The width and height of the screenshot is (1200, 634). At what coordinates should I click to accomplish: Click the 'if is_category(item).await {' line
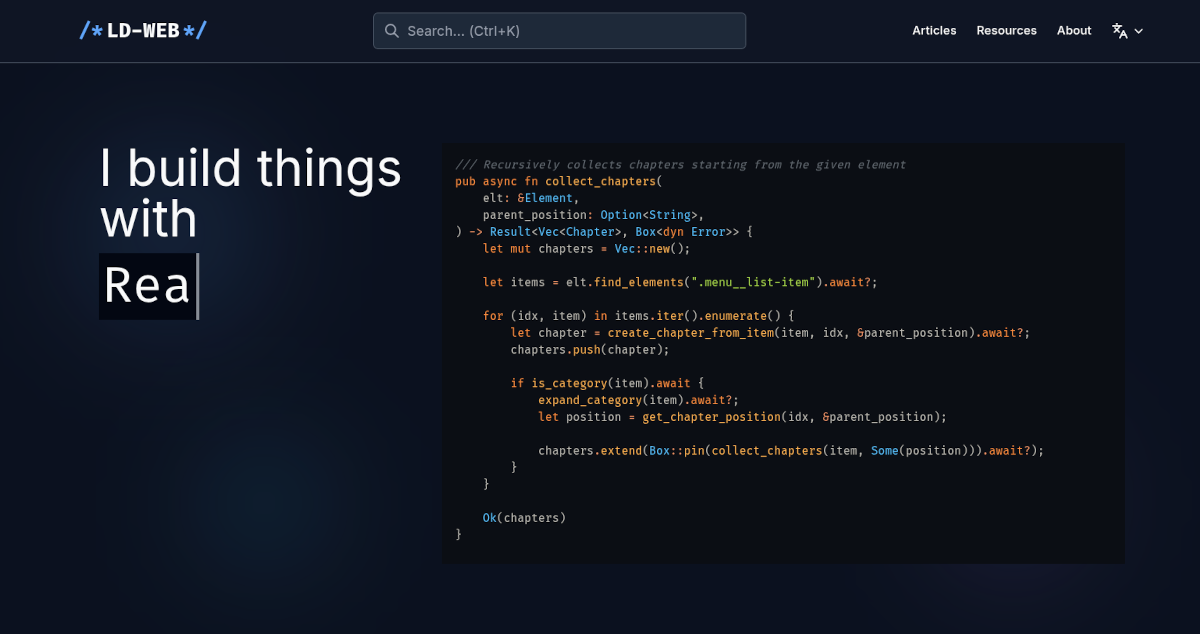[x=608, y=383]
